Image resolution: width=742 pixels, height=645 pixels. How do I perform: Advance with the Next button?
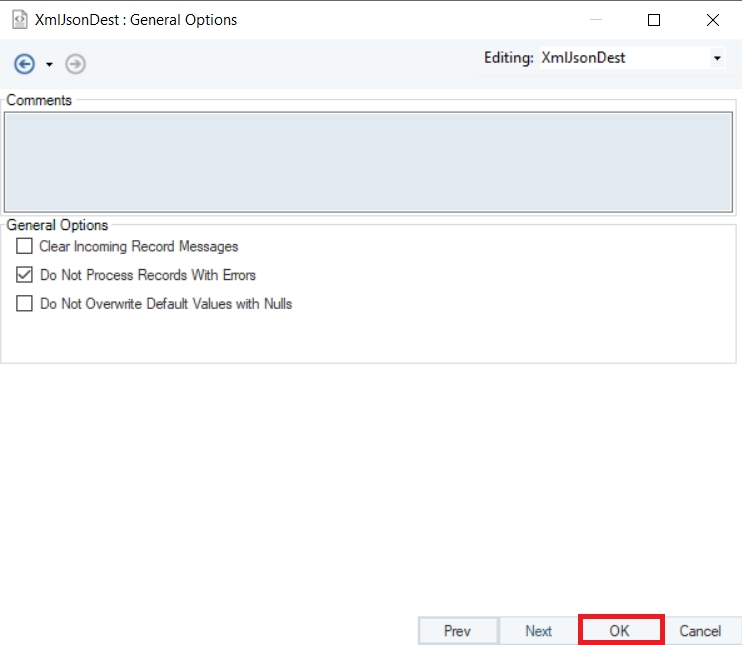click(x=539, y=631)
